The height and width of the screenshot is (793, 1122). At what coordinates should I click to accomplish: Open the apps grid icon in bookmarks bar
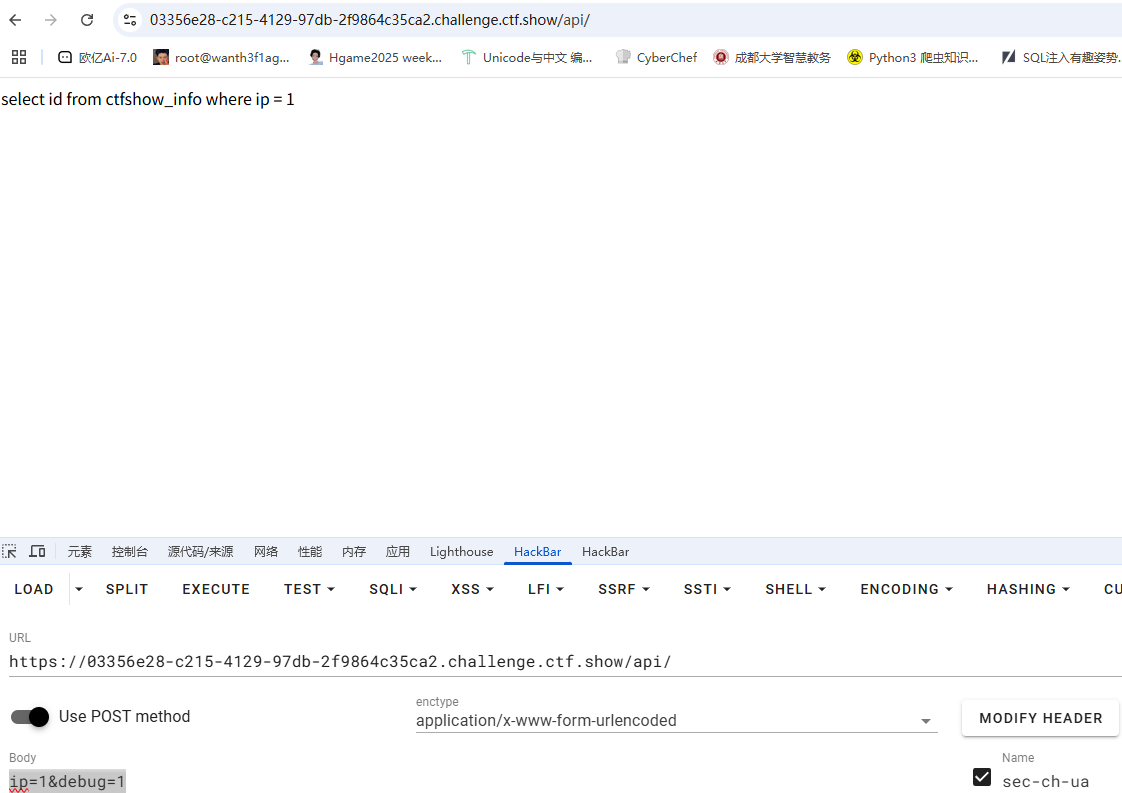coord(19,57)
